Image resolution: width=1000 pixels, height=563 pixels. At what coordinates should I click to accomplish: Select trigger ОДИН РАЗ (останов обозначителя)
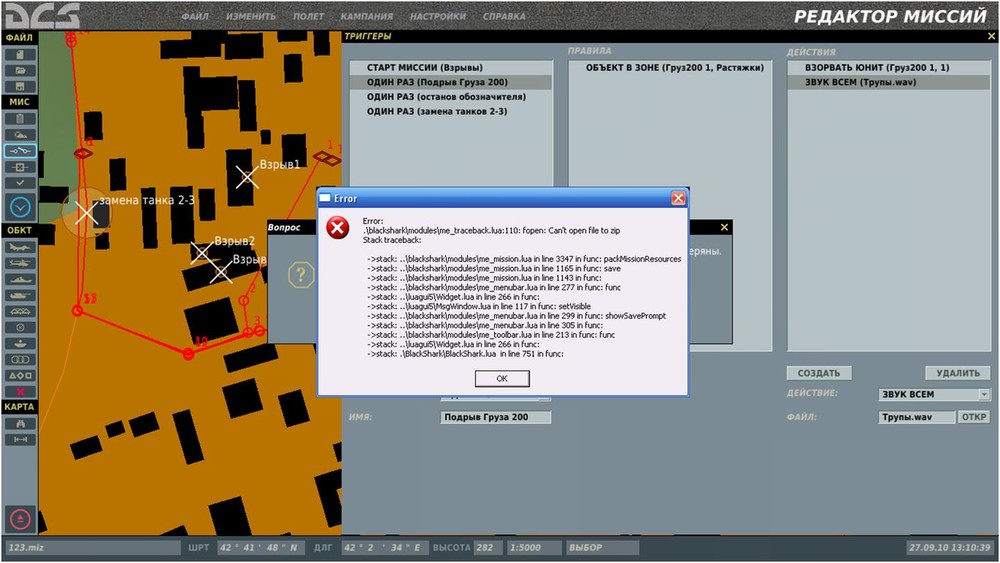450,97
